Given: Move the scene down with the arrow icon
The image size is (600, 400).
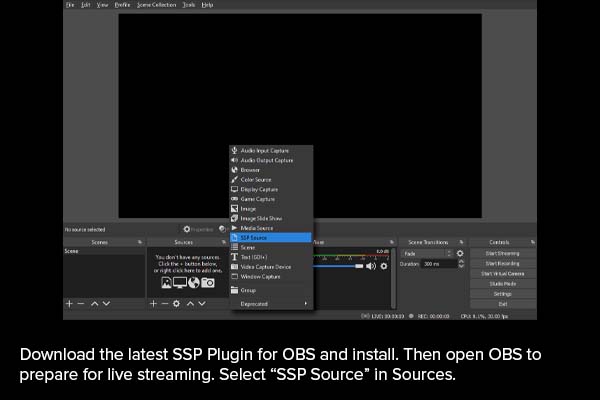Looking at the screenshot, I should click(x=106, y=303).
